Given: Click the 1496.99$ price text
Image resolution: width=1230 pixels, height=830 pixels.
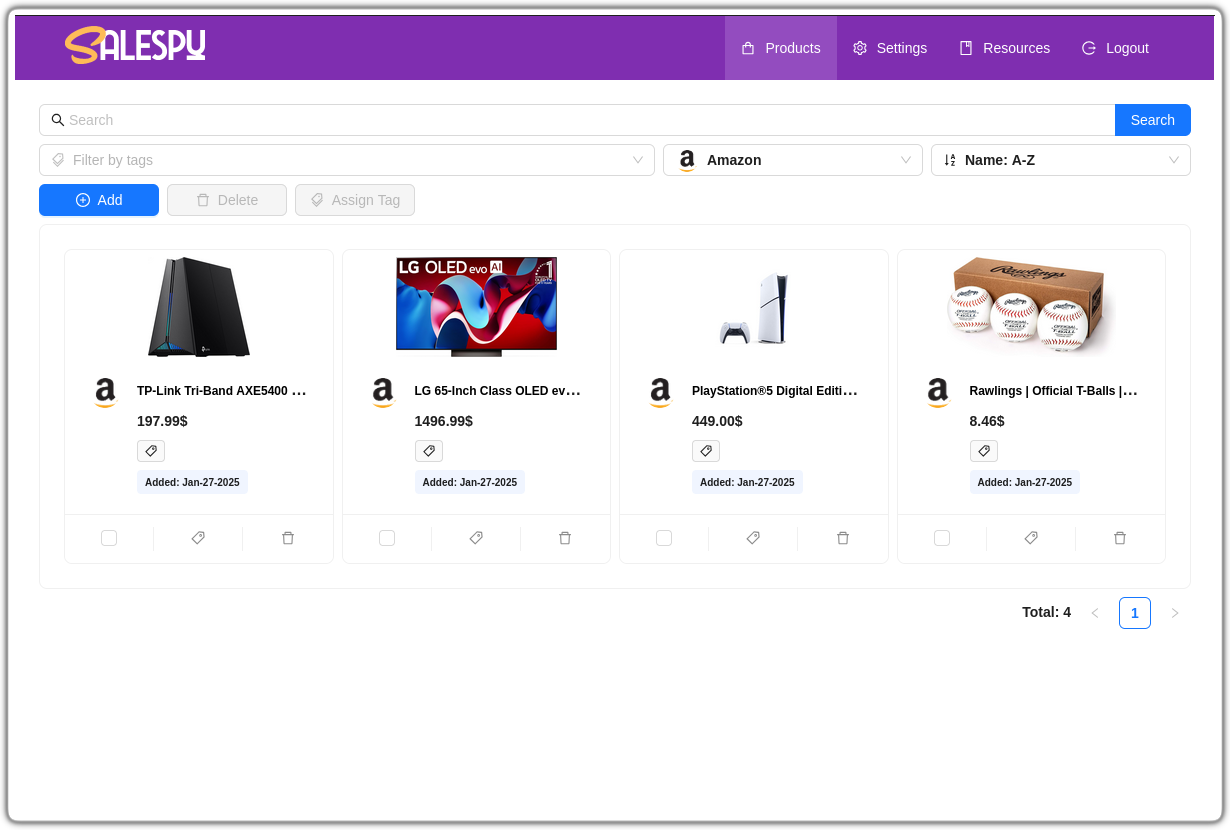Looking at the screenshot, I should pos(444,421).
